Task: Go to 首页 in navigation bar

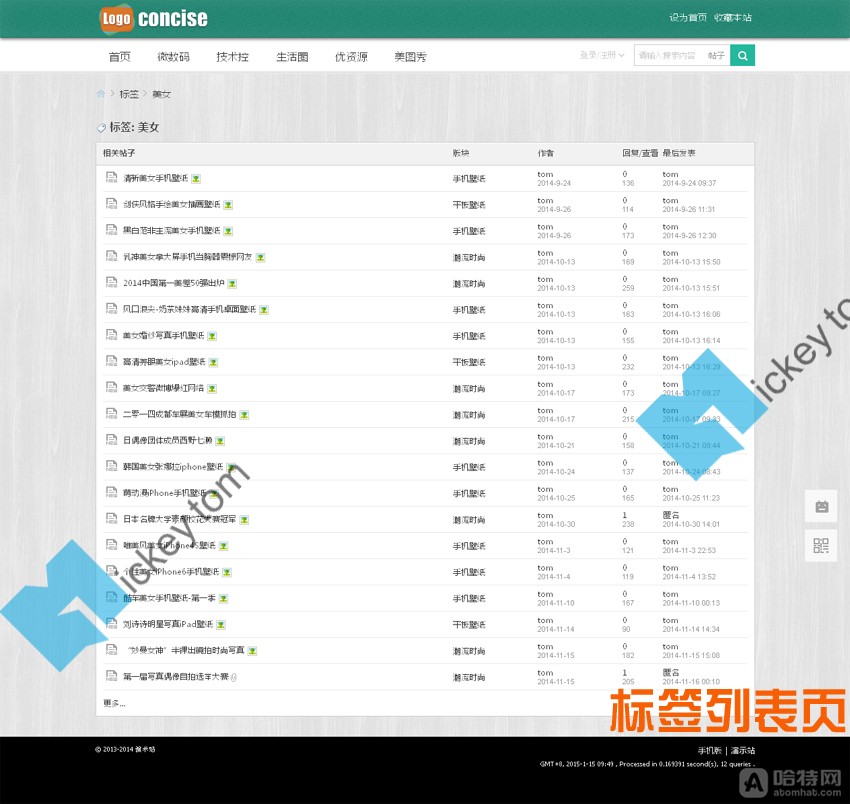Action: pyautogui.click(x=120, y=56)
